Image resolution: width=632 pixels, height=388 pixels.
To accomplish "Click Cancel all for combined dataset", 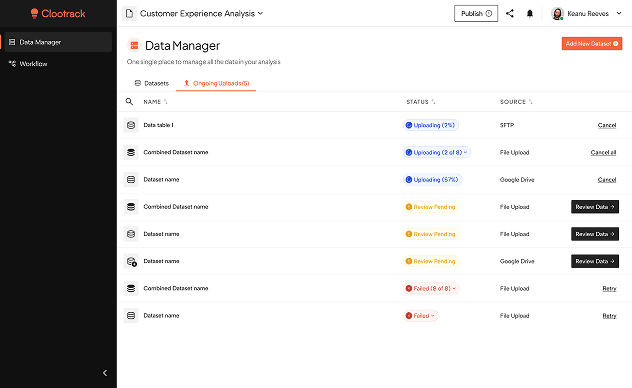I will [x=603, y=152].
